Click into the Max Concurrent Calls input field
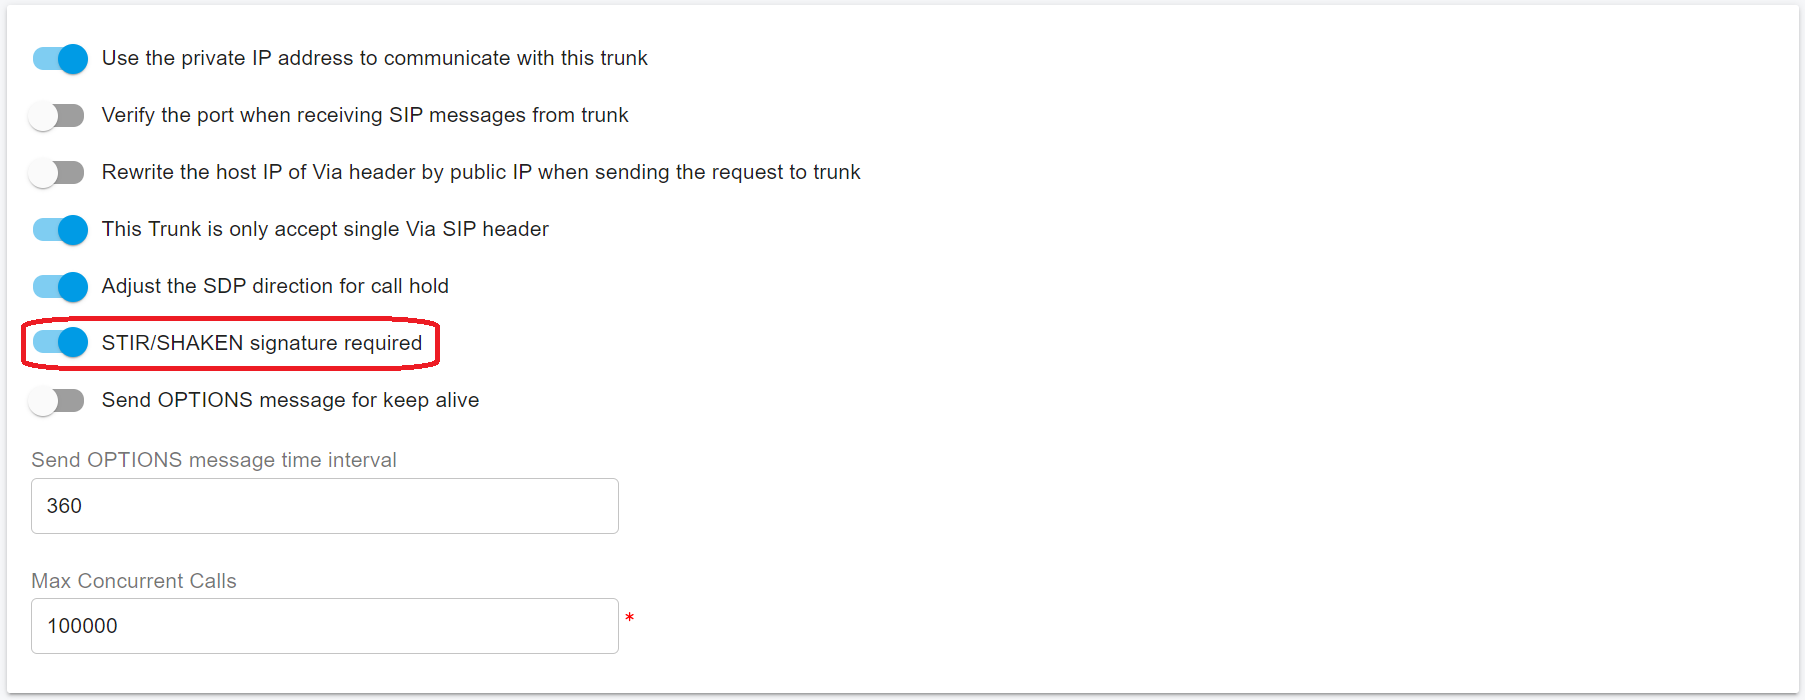 click(x=325, y=626)
